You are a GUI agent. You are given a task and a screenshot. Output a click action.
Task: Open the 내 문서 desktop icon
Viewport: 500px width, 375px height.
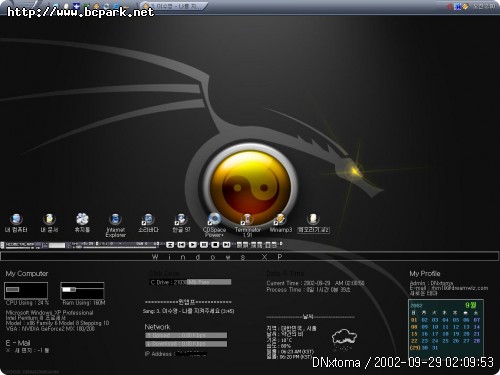[x=49, y=223]
